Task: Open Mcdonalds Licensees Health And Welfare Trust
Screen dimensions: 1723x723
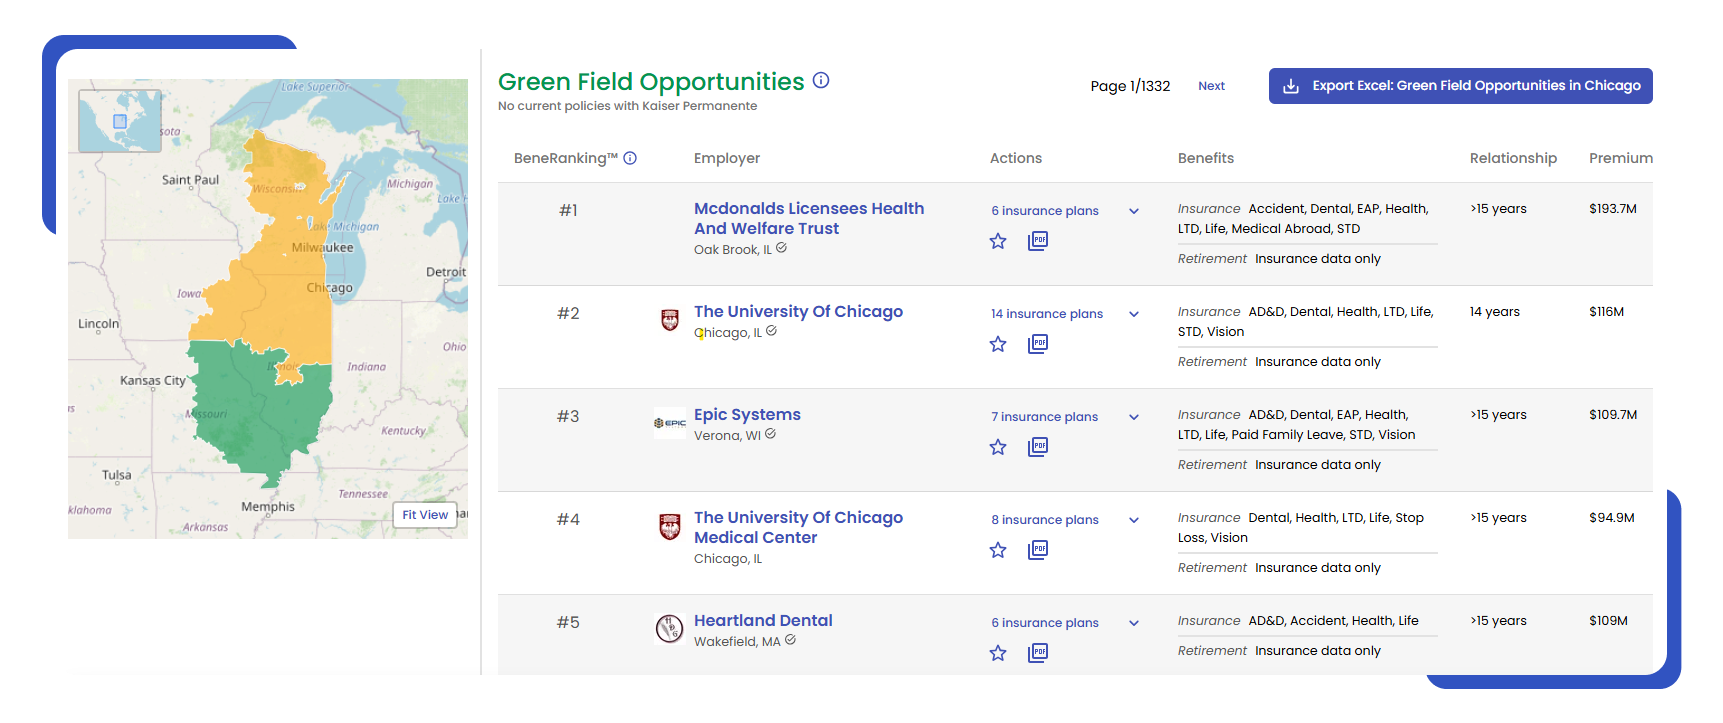Action: [809, 218]
